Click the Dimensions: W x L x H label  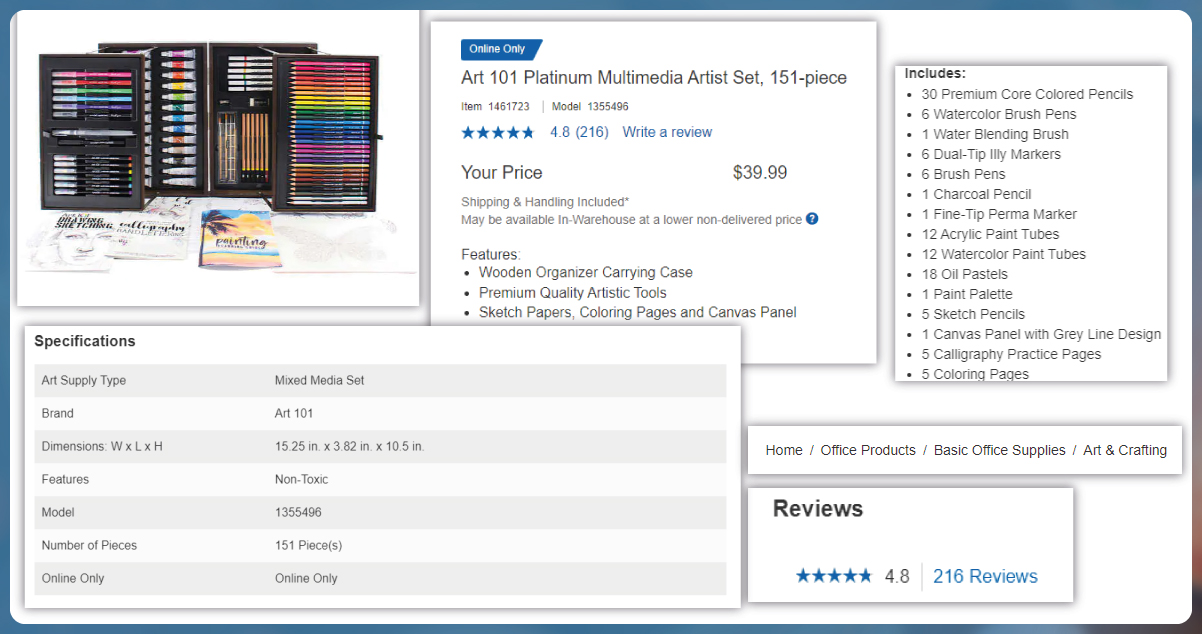[102, 446]
